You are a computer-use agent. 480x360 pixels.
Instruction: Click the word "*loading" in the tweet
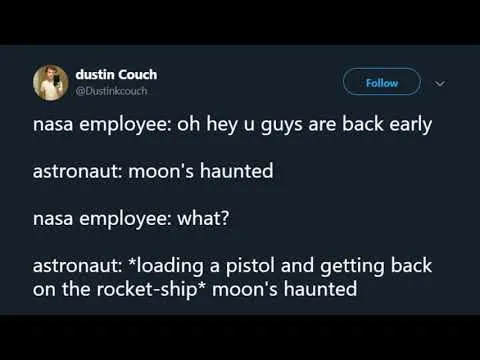pyautogui.click(x=165, y=266)
